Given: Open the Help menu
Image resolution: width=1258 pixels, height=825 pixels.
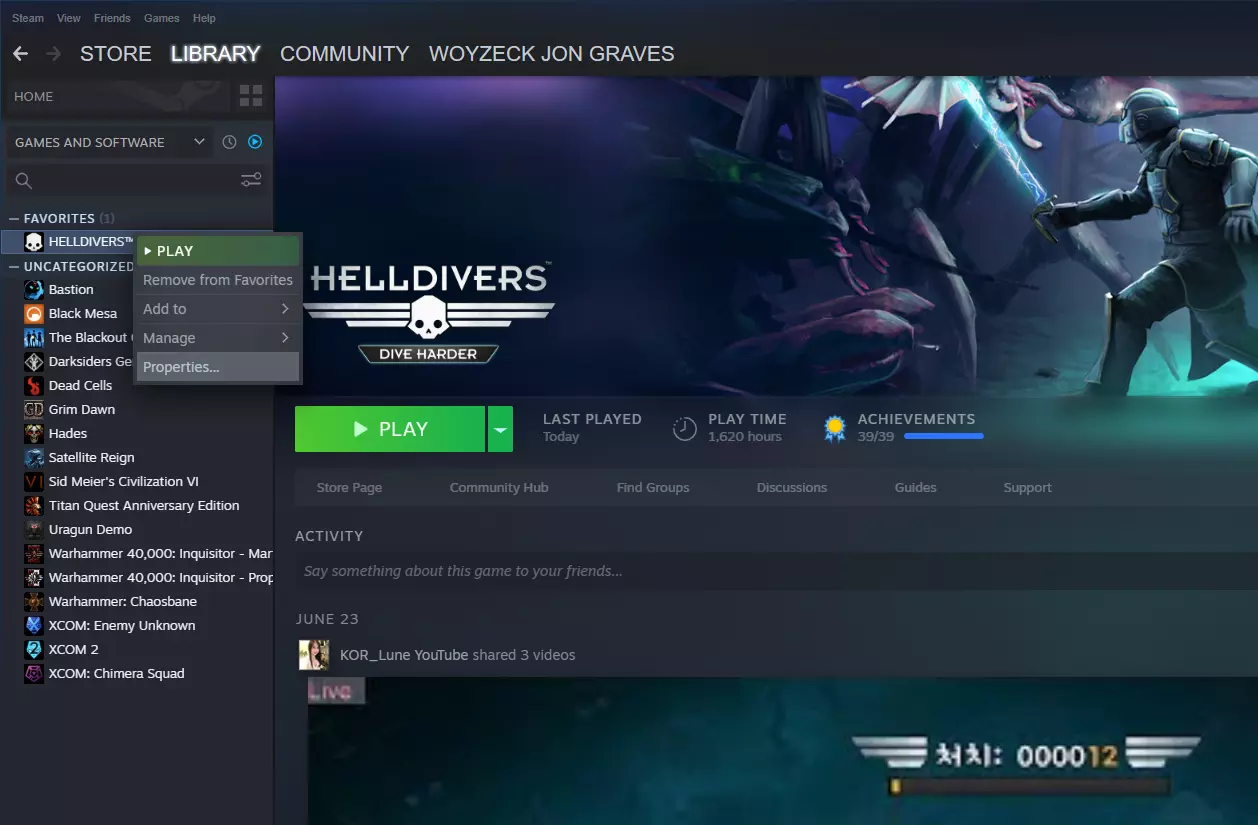Looking at the screenshot, I should (x=204, y=18).
